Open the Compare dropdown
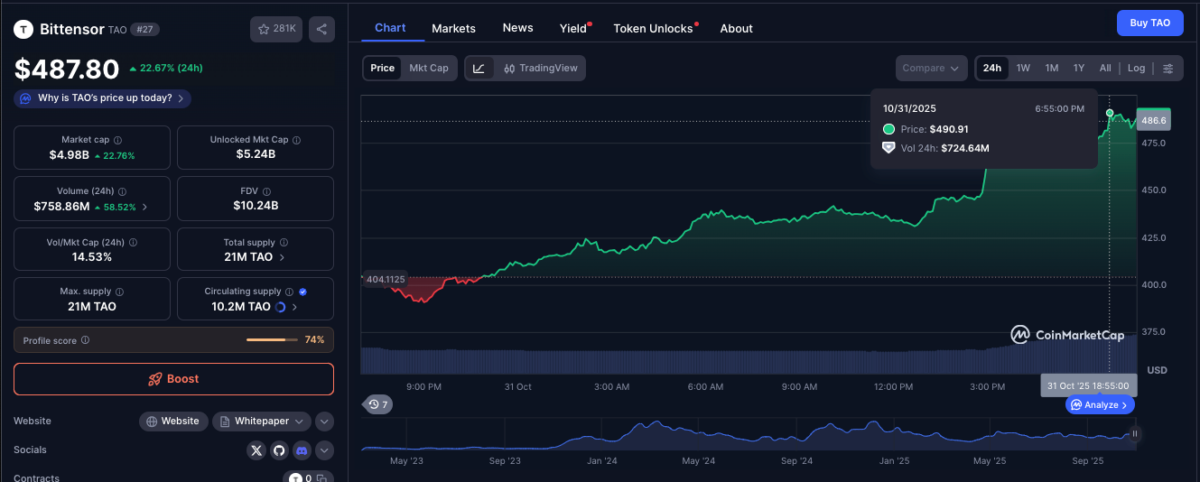Viewport: 1200px width, 482px height. click(931, 68)
